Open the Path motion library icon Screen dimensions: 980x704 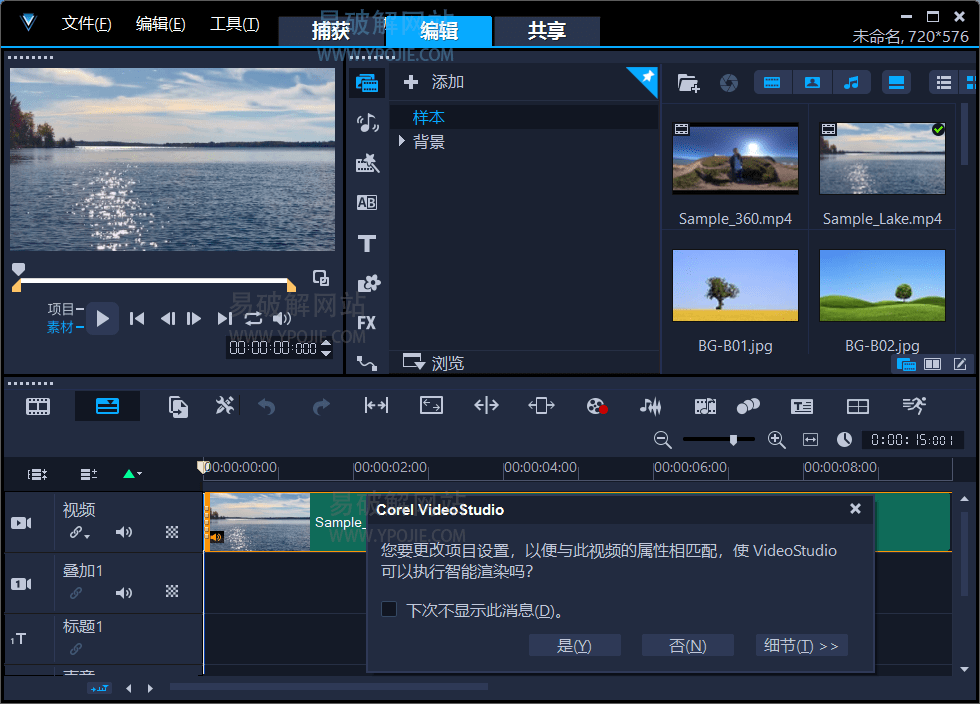[367, 363]
